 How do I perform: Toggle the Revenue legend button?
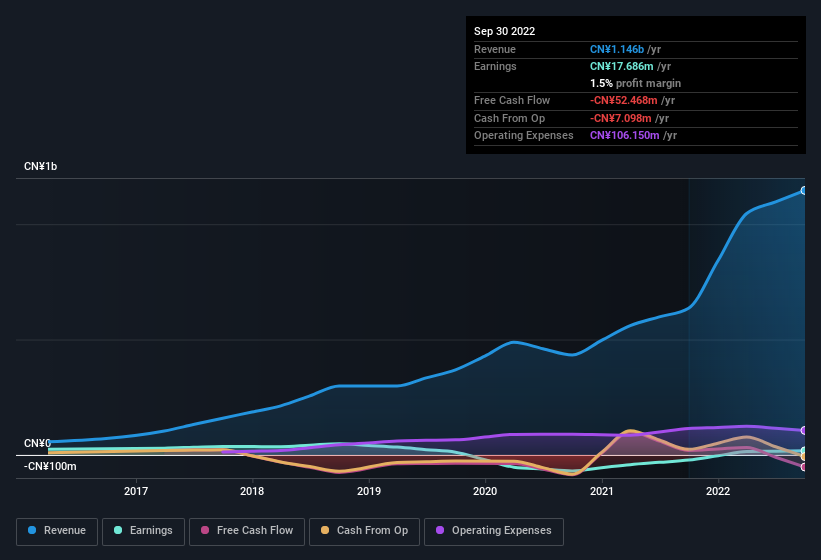coord(57,531)
